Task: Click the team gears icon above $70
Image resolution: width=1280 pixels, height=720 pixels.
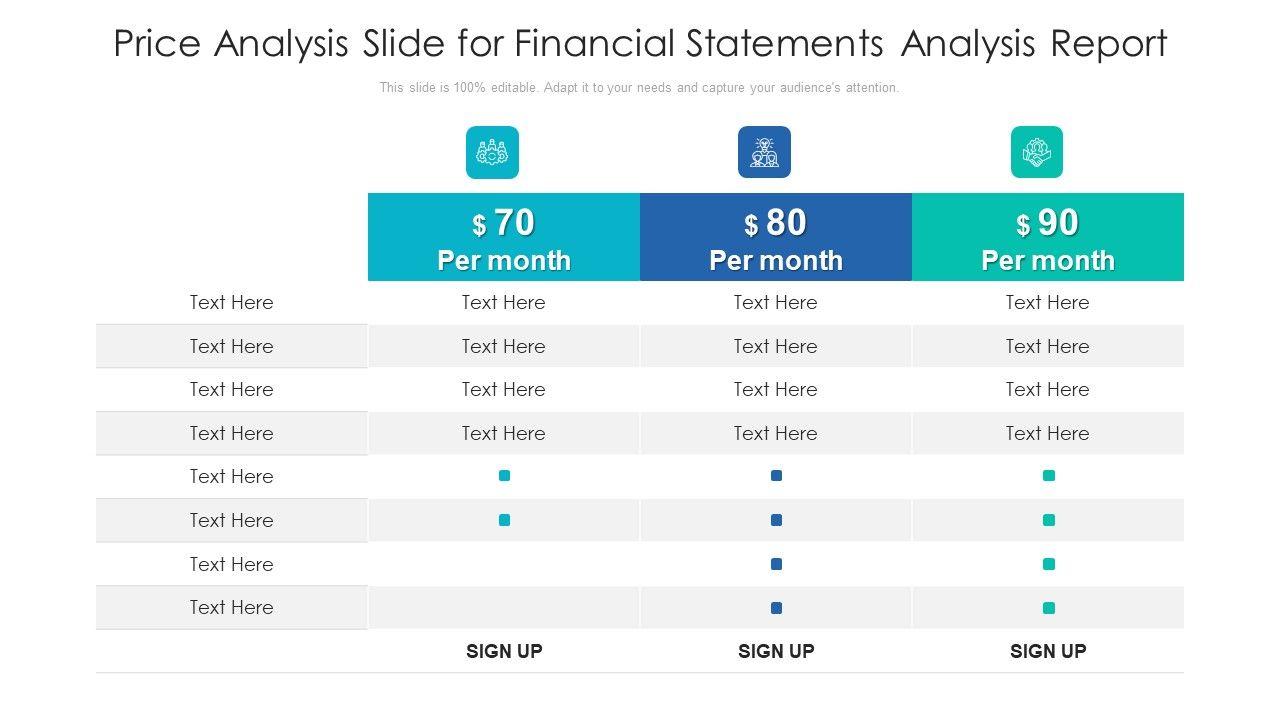Action: pyautogui.click(x=492, y=152)
